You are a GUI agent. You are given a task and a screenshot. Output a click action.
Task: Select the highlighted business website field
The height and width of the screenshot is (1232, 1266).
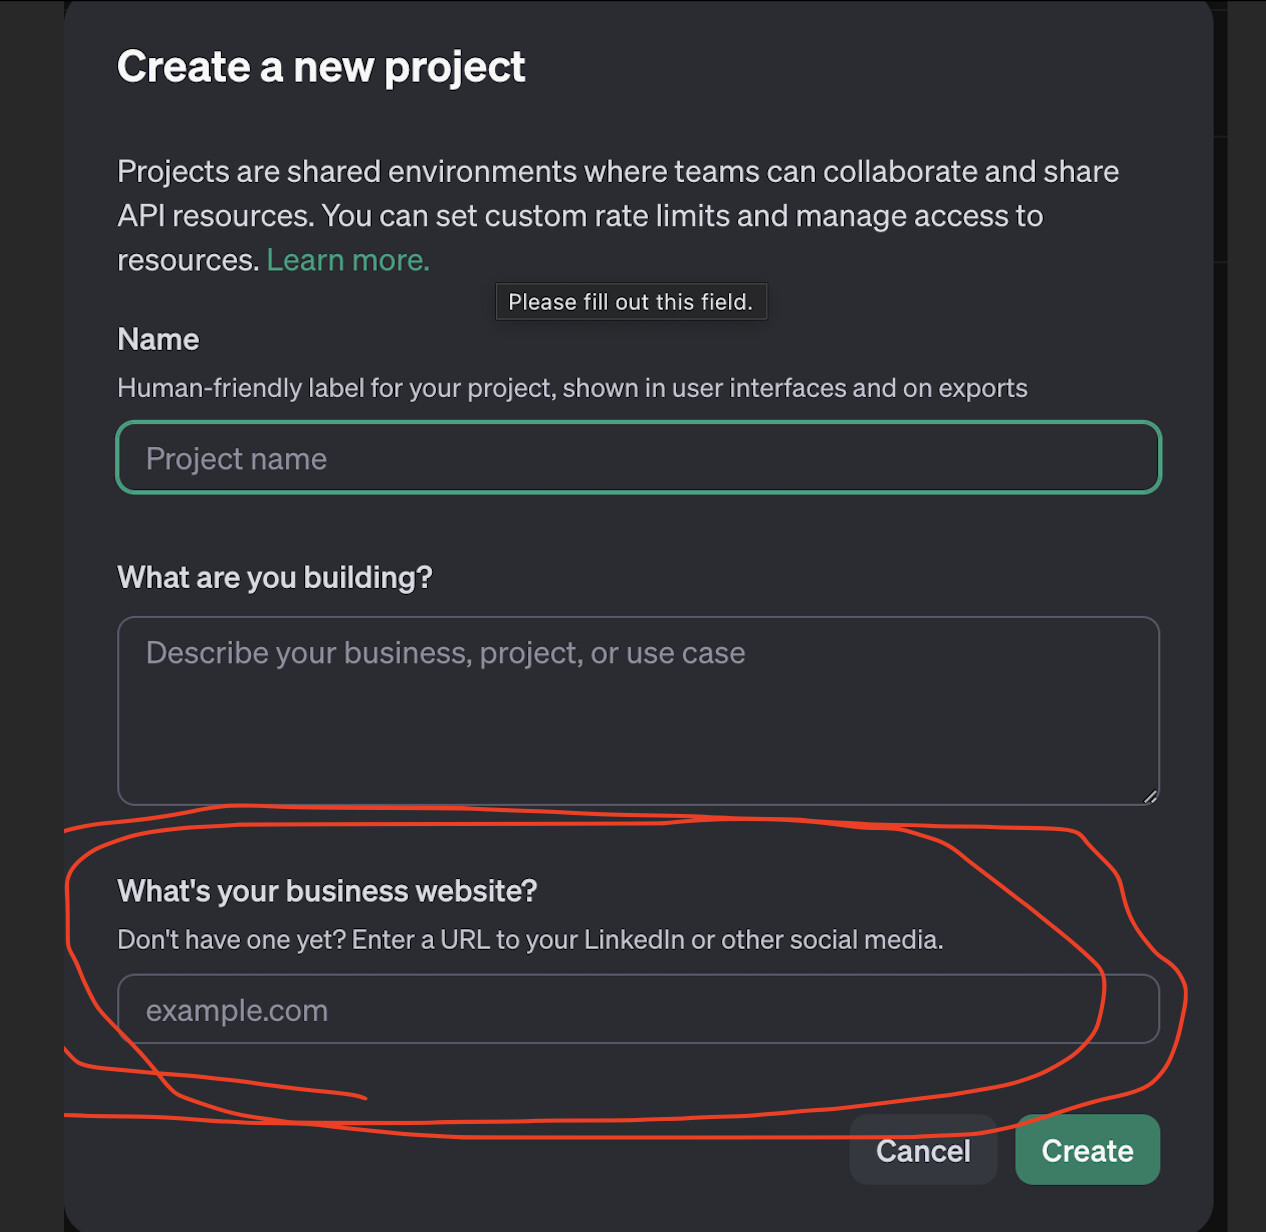pos(637,1009)
